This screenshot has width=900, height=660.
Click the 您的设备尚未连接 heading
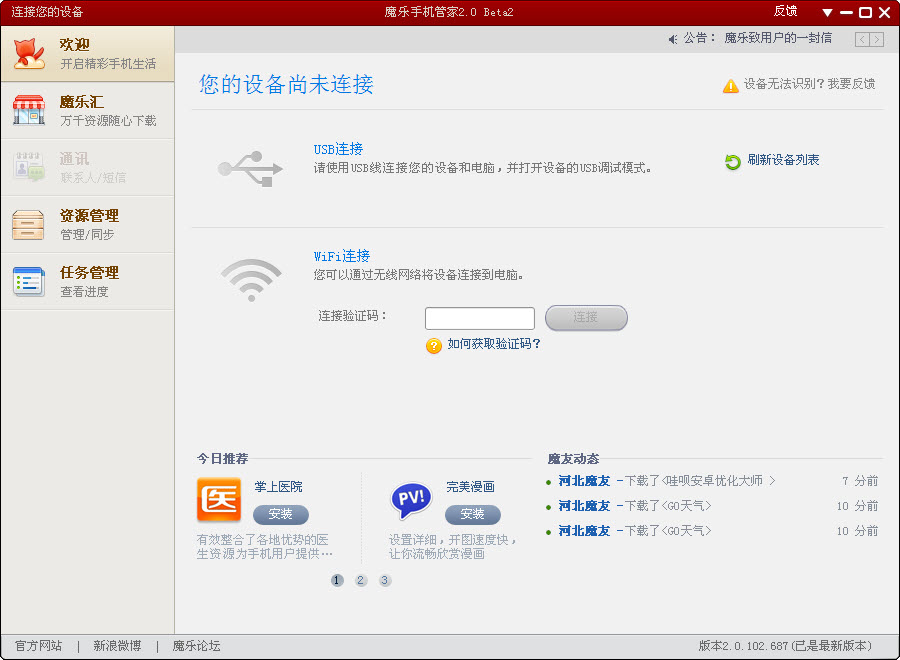[x=286, y=84]
